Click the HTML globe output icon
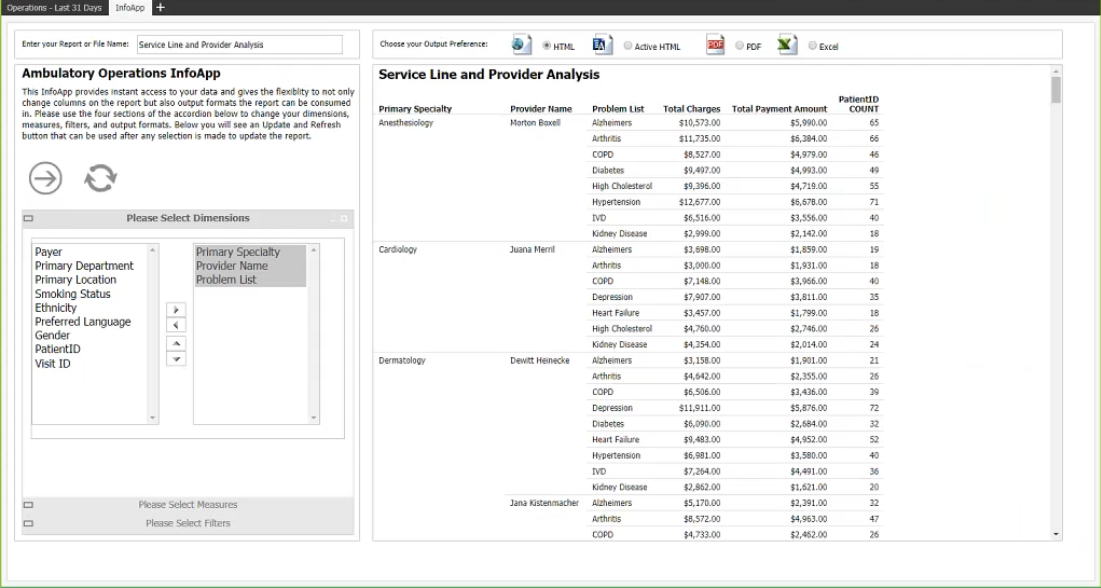The image size is (1101, 588). 521,45
